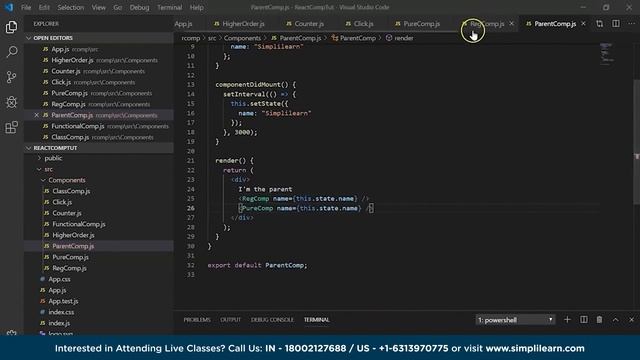Open Source Control view in activity bar

pos(11,77)
